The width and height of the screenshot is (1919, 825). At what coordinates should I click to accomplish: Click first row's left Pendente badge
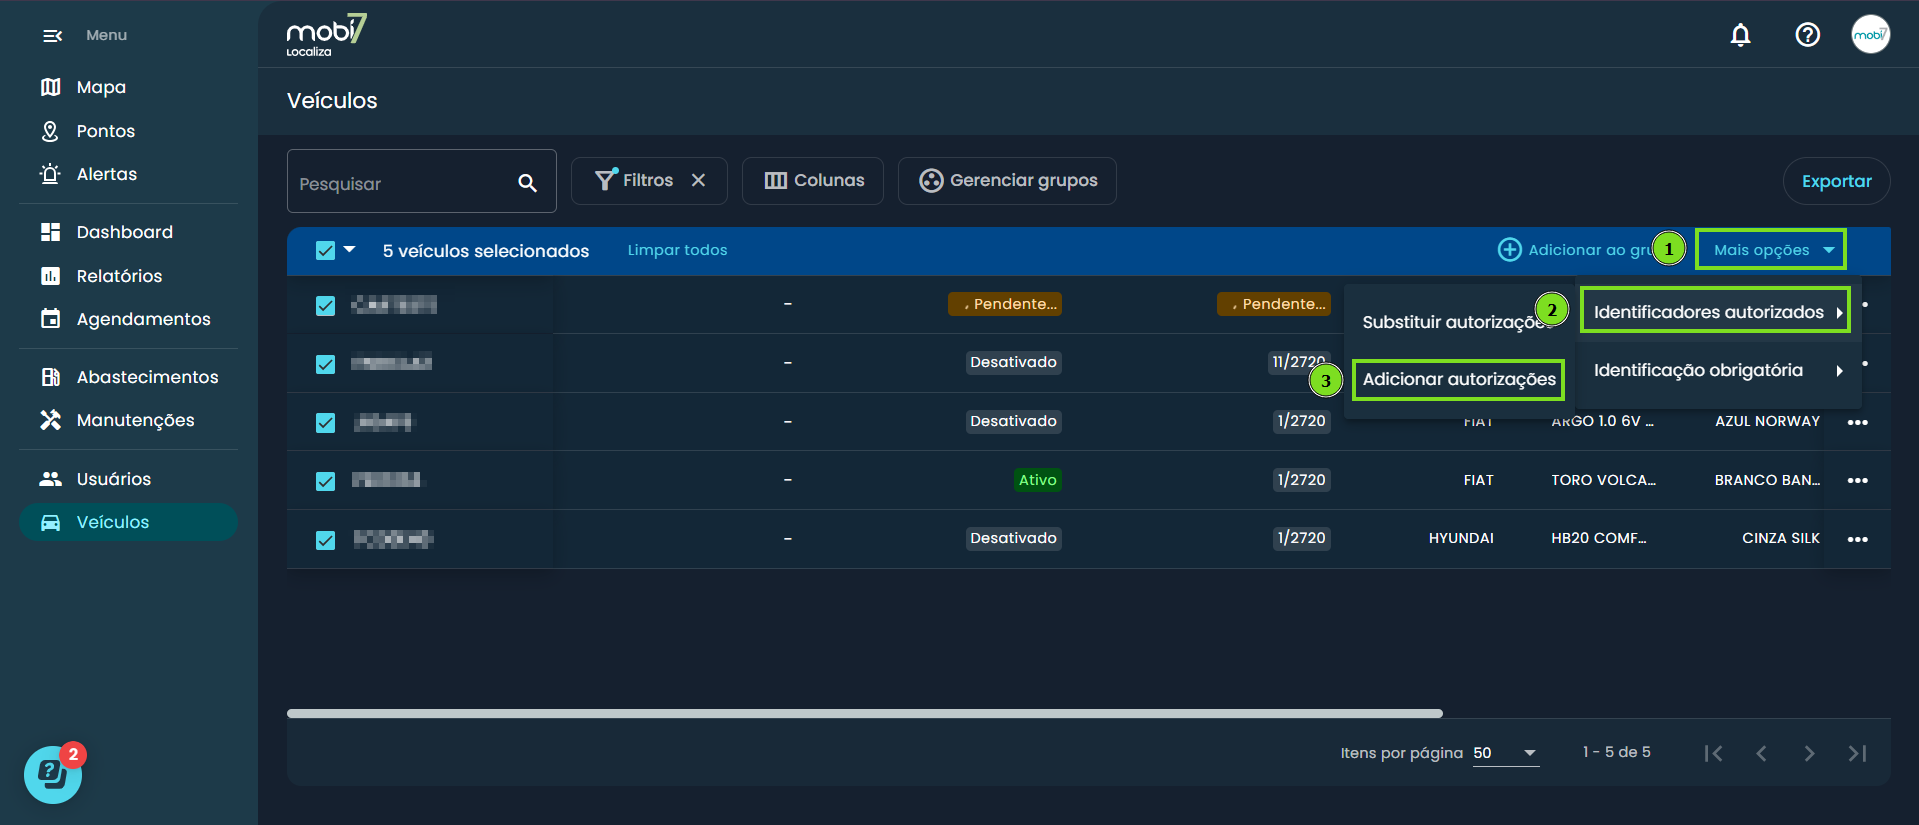(x=1004, y=304)
